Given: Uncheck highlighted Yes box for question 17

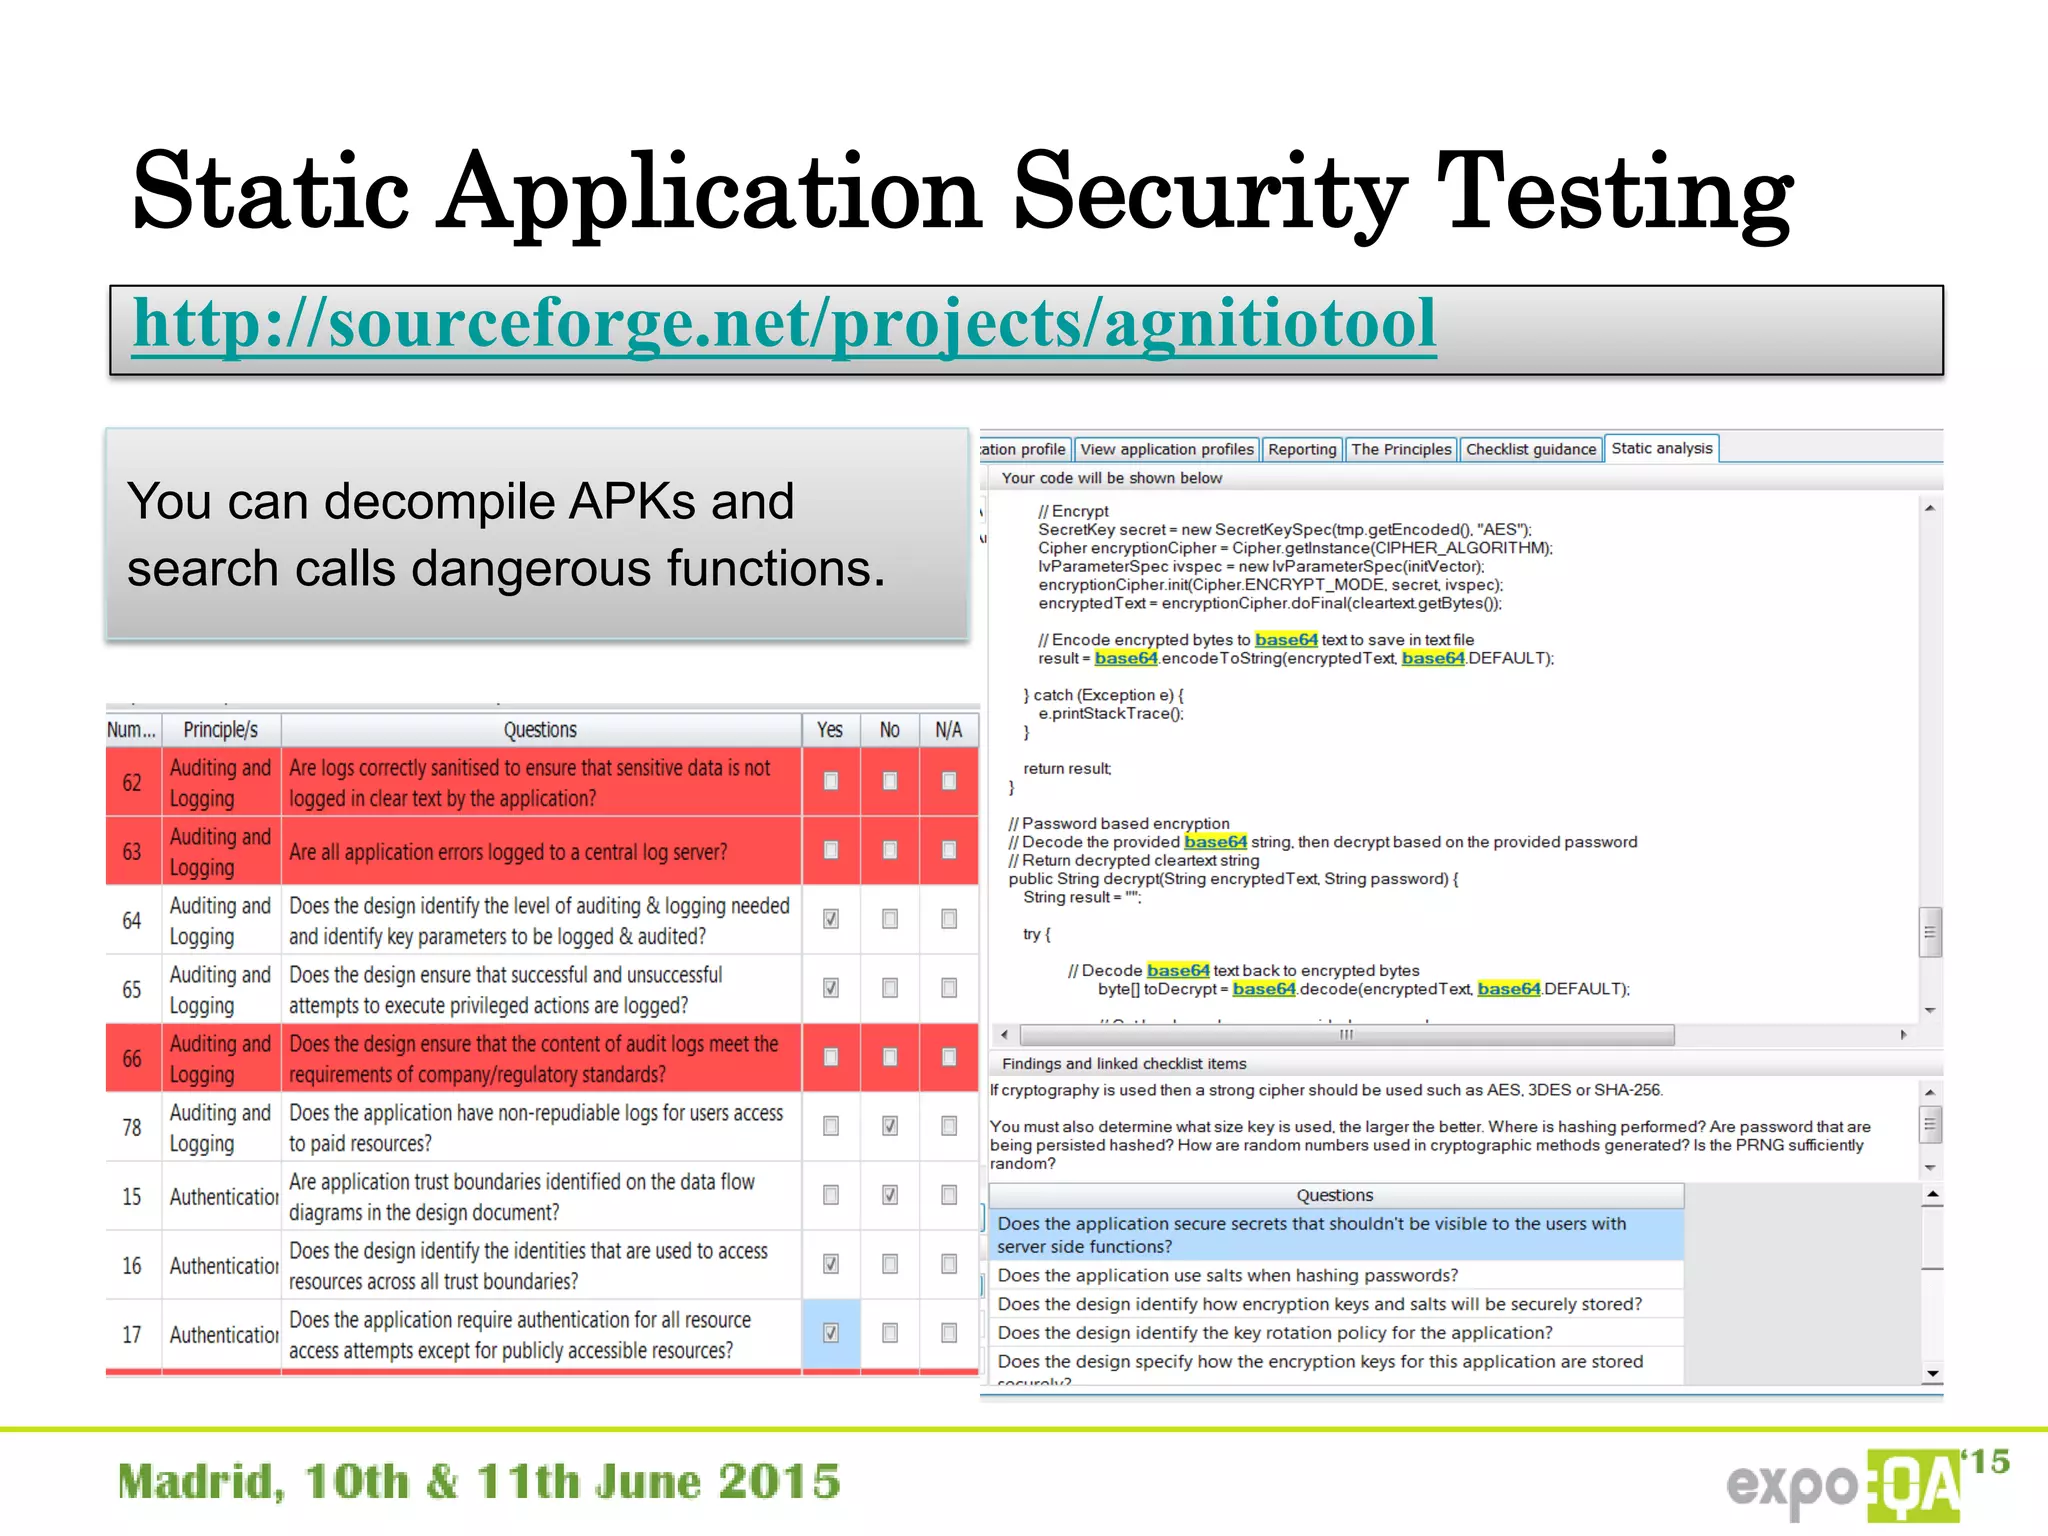Looking at the screenshot, I should [x=831, y=1333].
